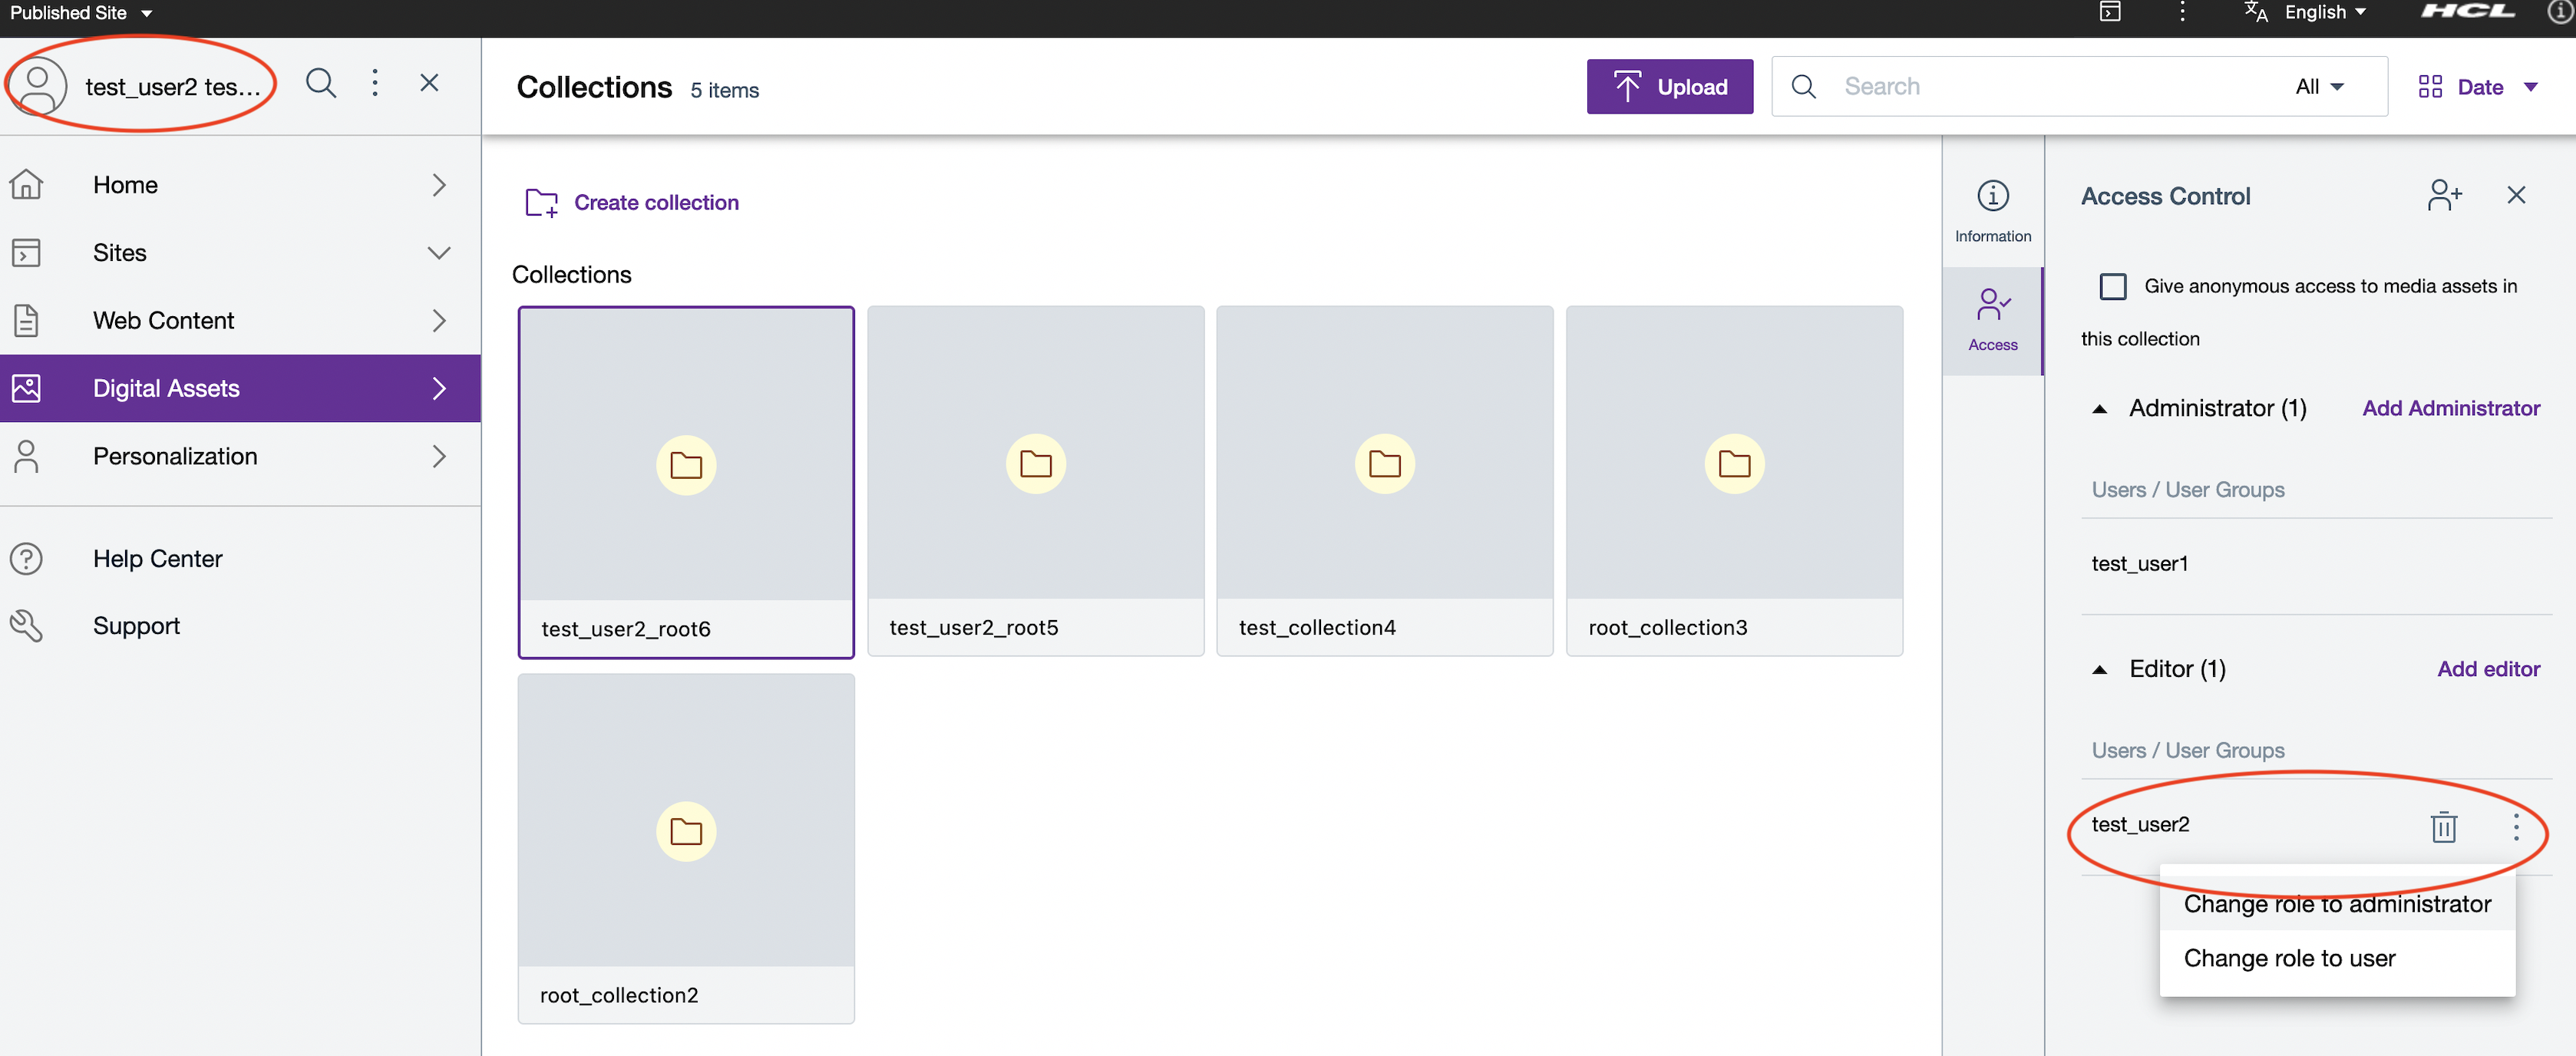Image resolution: width=2576 pixels, height=1056 pixels.
Task: Select Change role to user
Action: [2289, 958]
